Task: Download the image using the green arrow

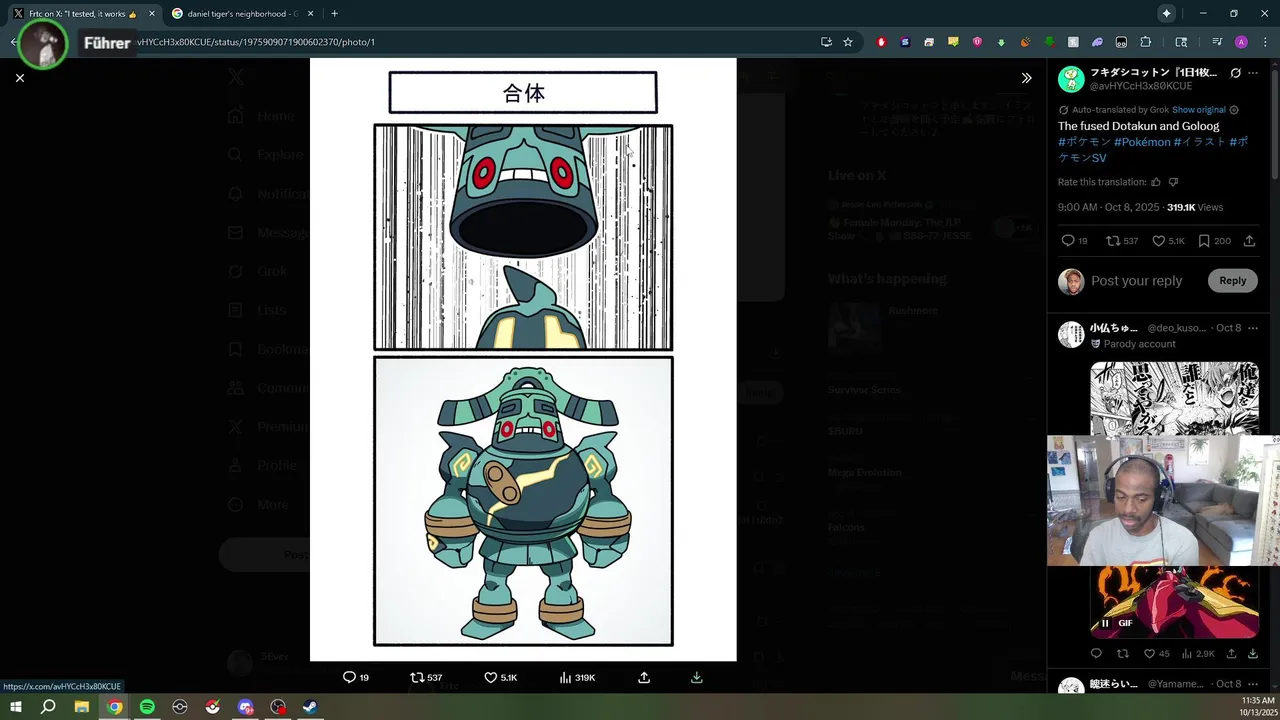Action: coord(697,677)
